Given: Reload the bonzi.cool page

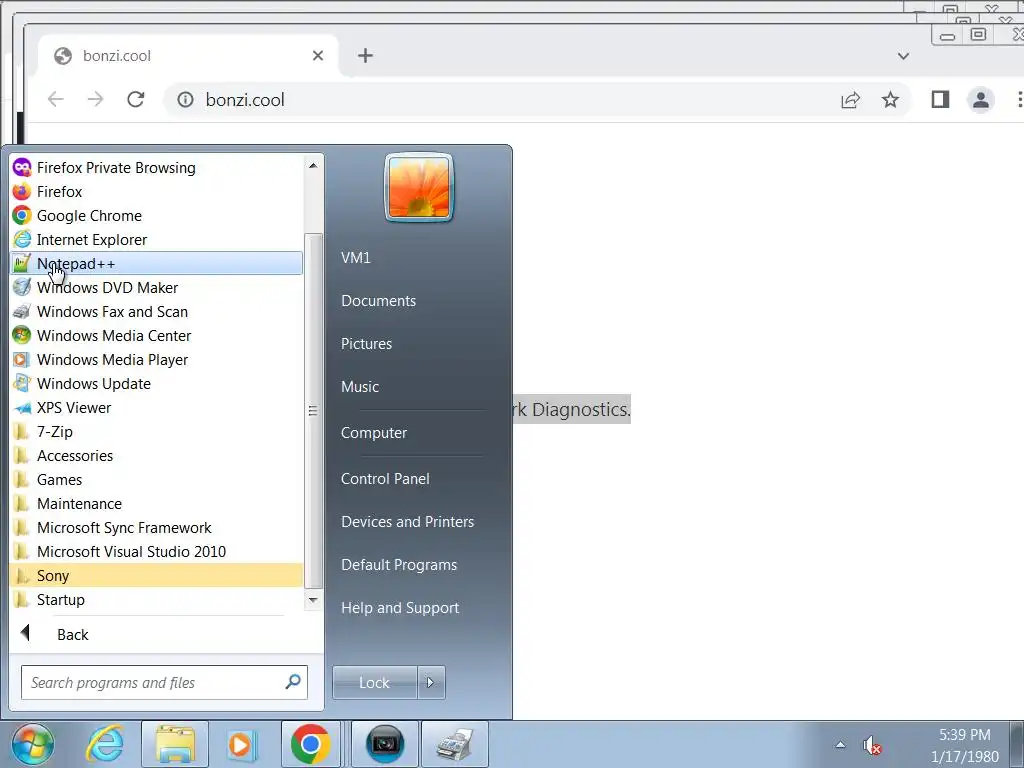Looking at the screenshot, I should point(136,99).
